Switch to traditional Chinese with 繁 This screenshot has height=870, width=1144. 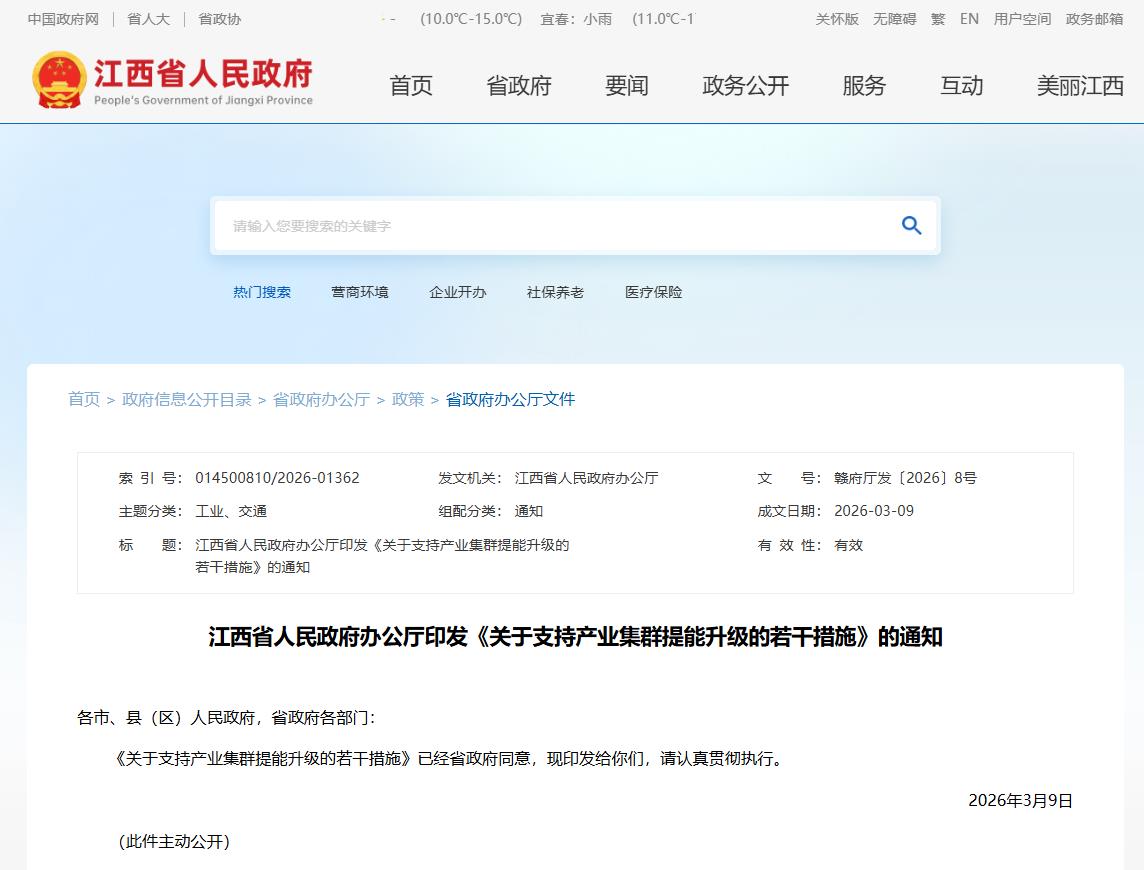tap(938, 19)
